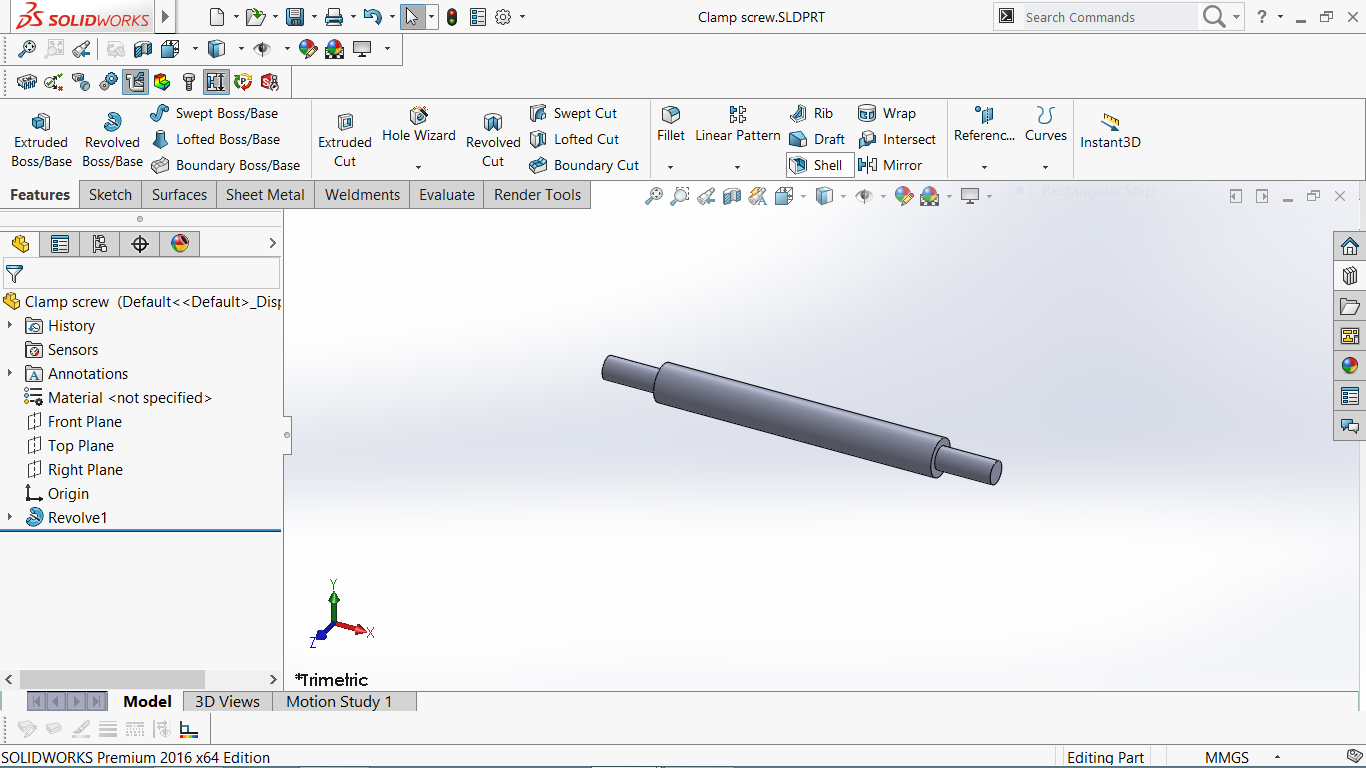Open the DisplayManager appearance tab
The height and width of the screenshot is (768, 1366).
click(x=180, y=244)
